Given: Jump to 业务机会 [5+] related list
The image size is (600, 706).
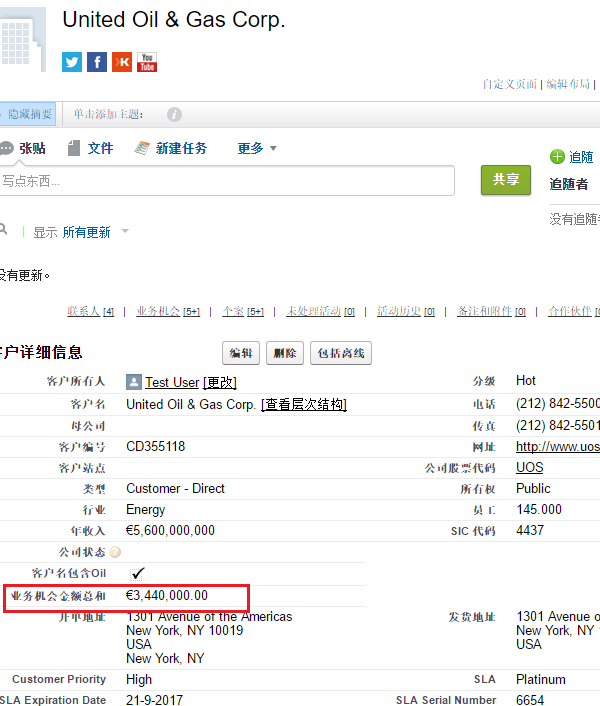Looking at the screenshot, I should coord(168,311).
